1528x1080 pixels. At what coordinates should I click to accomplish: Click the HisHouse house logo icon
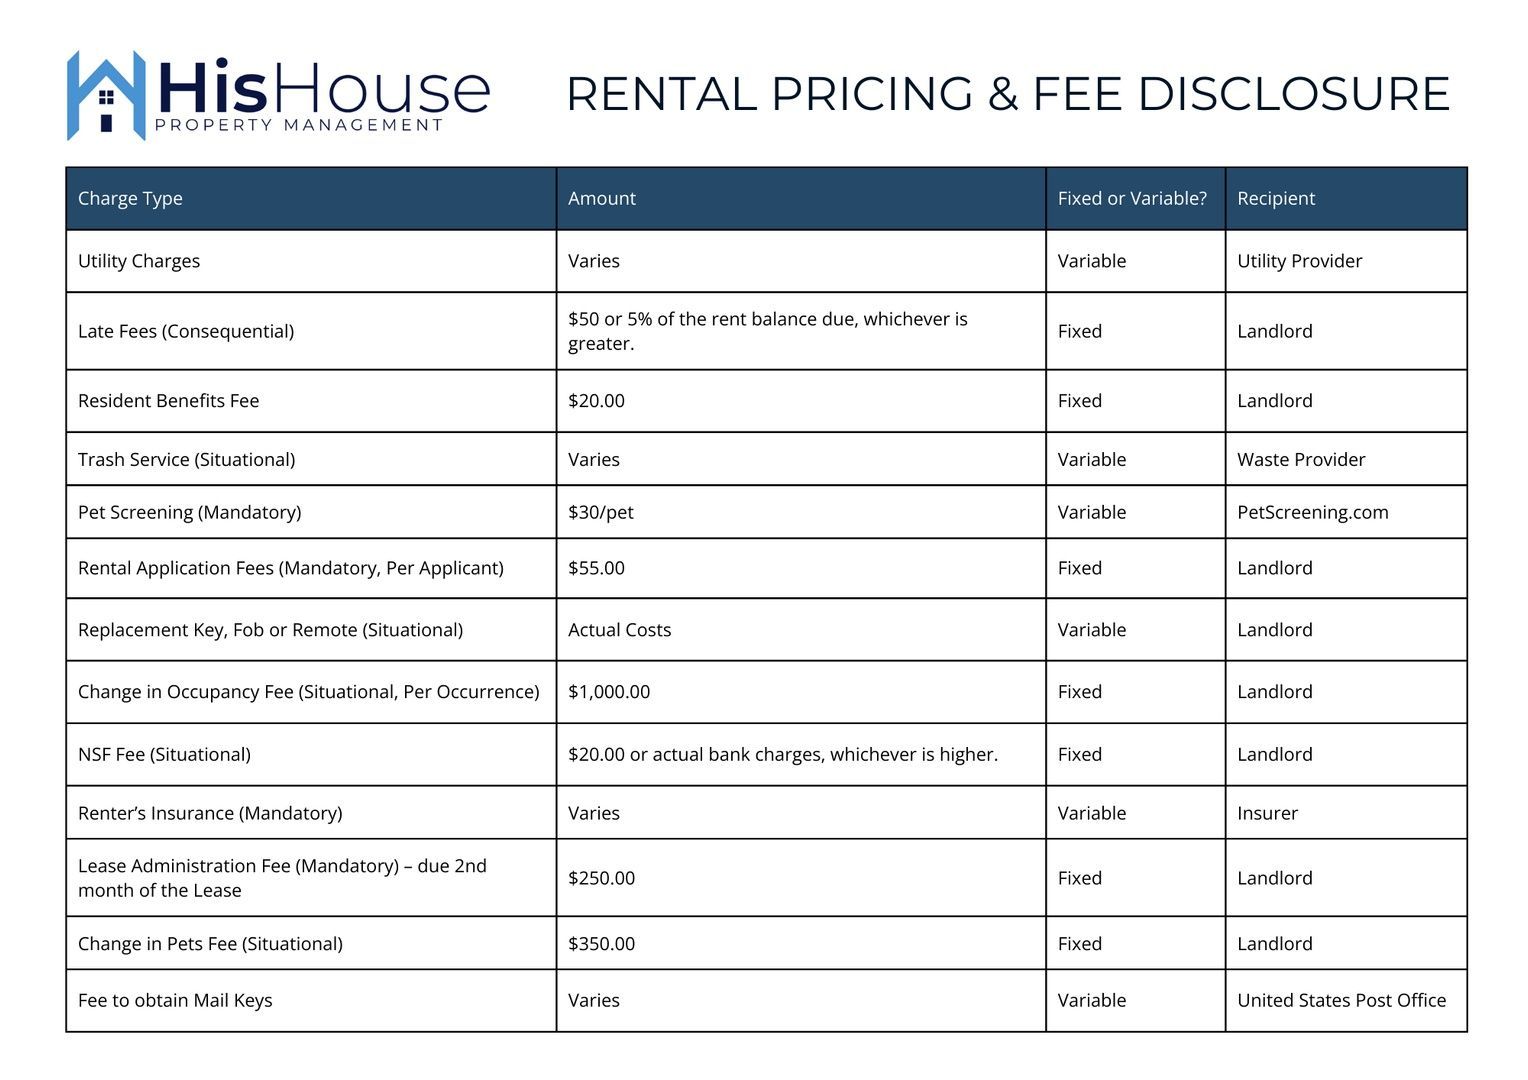click(105, 95)
